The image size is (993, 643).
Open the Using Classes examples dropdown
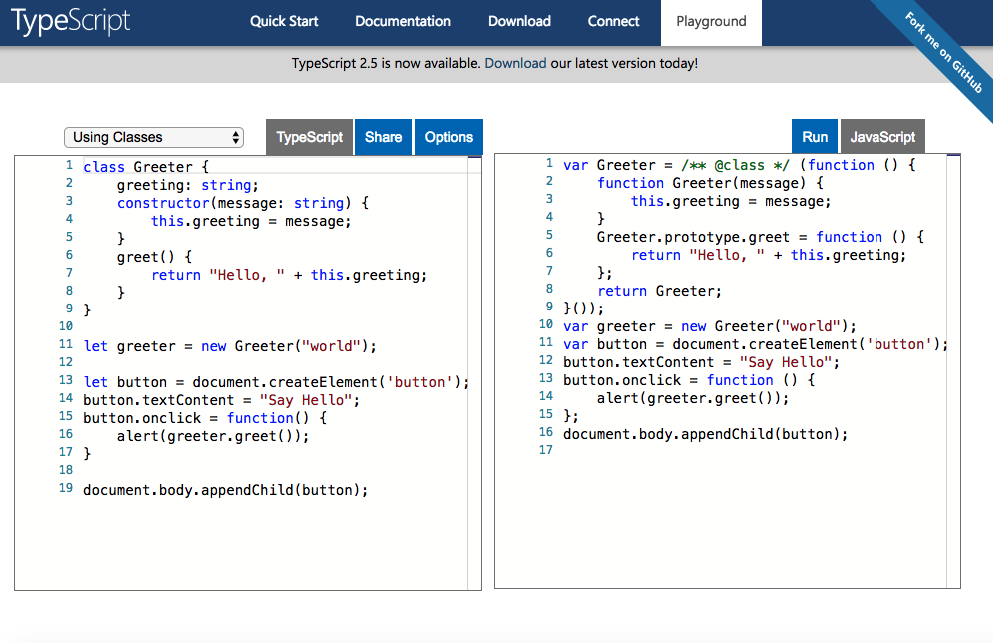coord(154,137)
